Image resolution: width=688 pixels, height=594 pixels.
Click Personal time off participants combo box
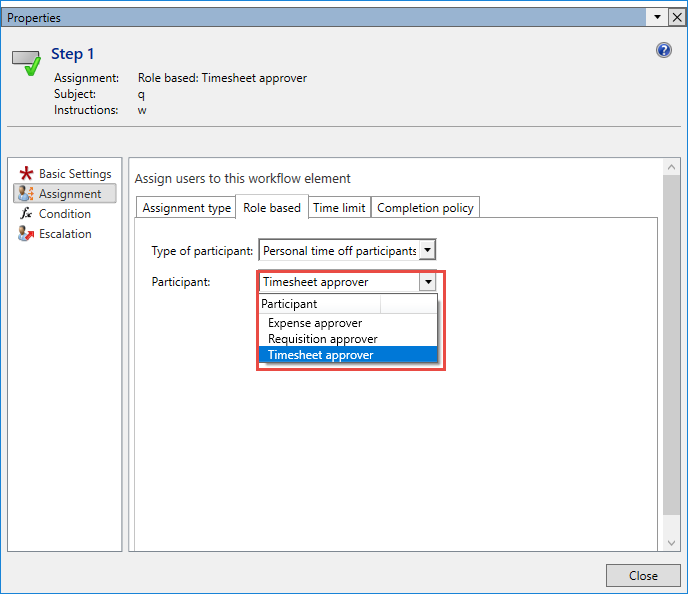point(347,250)
